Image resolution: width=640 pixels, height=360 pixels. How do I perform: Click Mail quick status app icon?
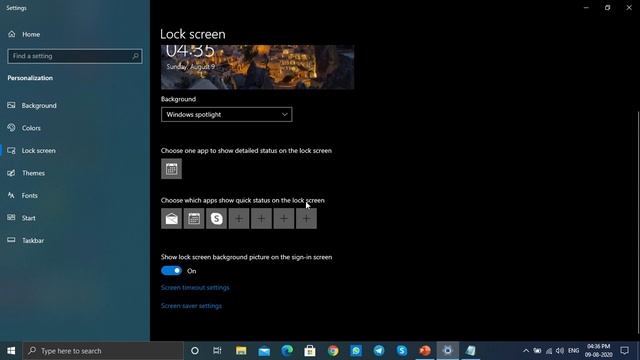(171, 218)
